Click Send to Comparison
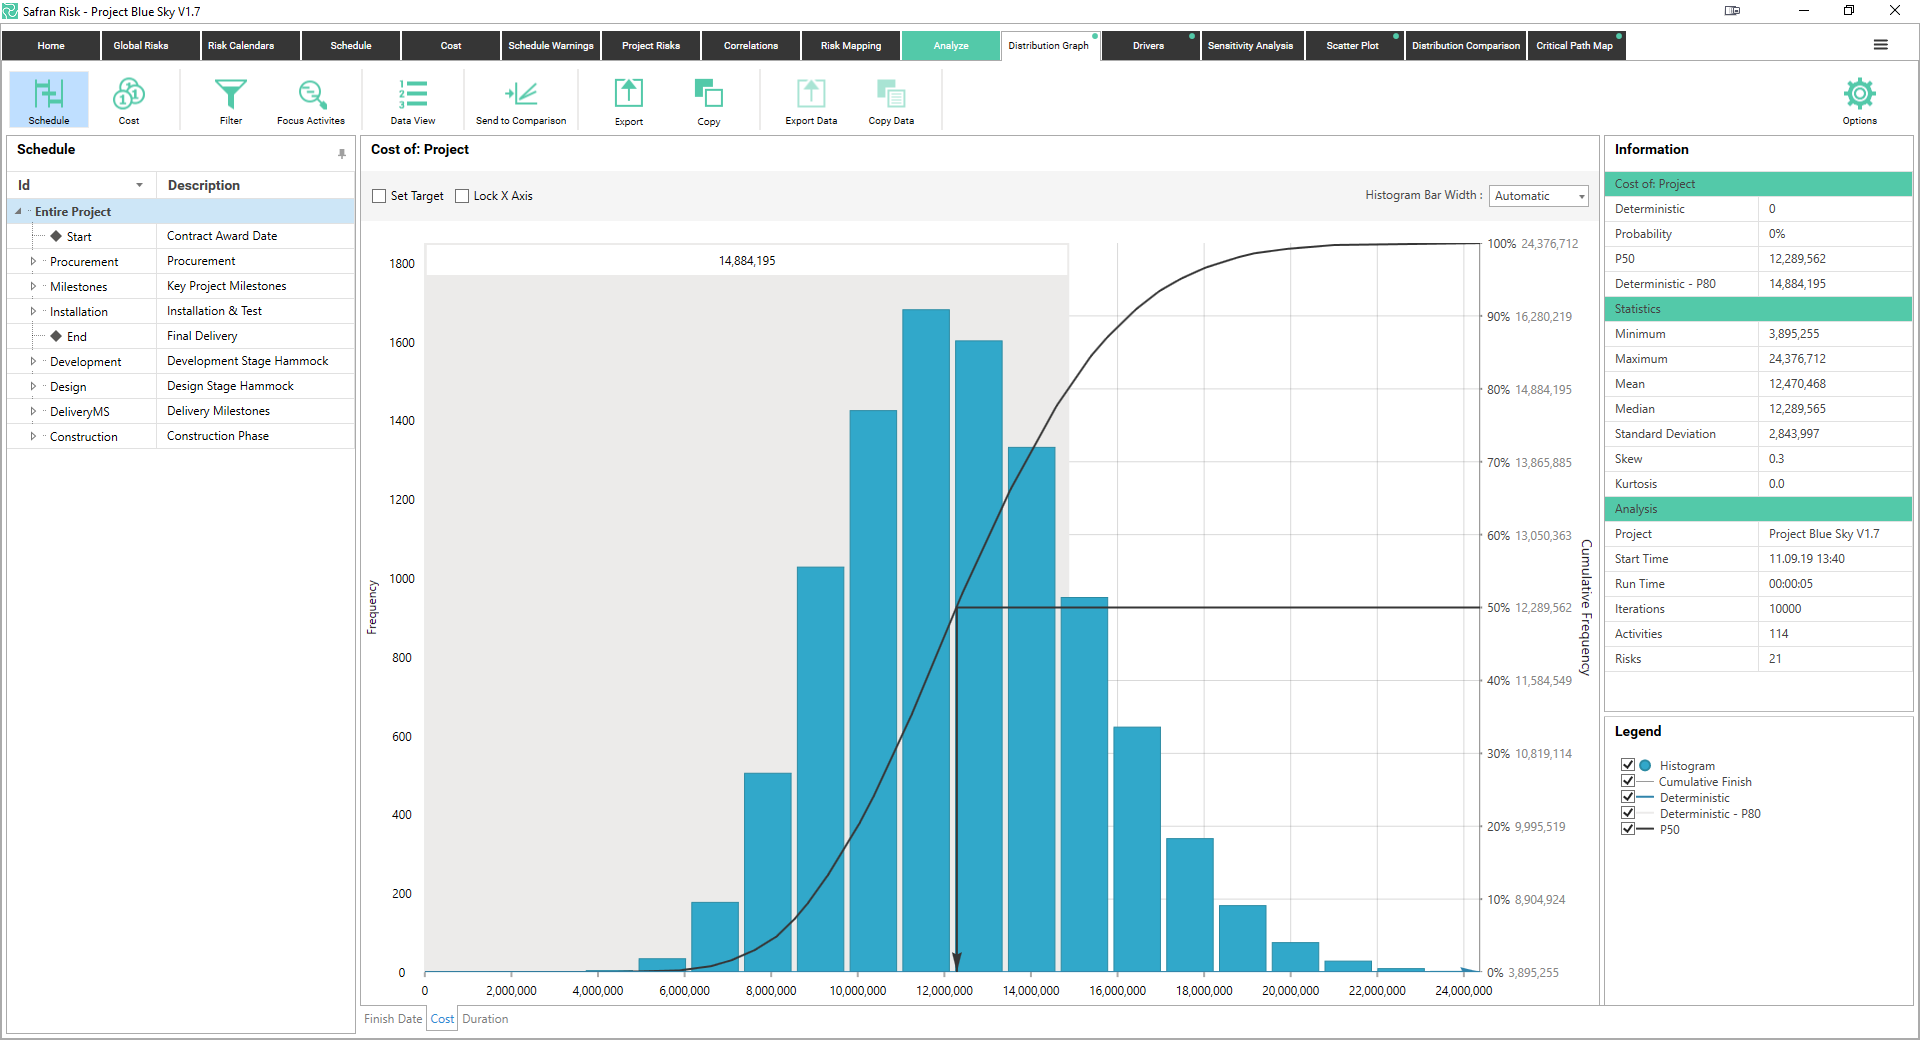The image size is (1920, 1040). (x=521, y=99)
